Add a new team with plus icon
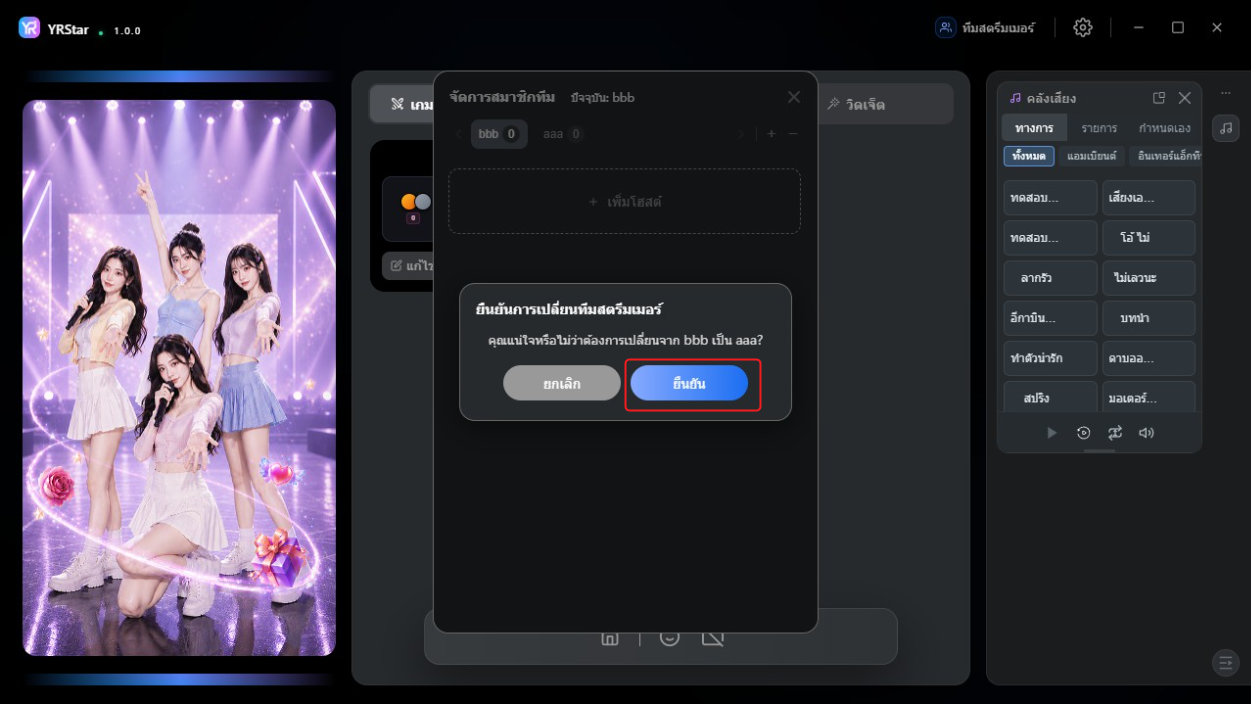The width and height of the screenshot is (1251, 704). [x=771, y=134]
